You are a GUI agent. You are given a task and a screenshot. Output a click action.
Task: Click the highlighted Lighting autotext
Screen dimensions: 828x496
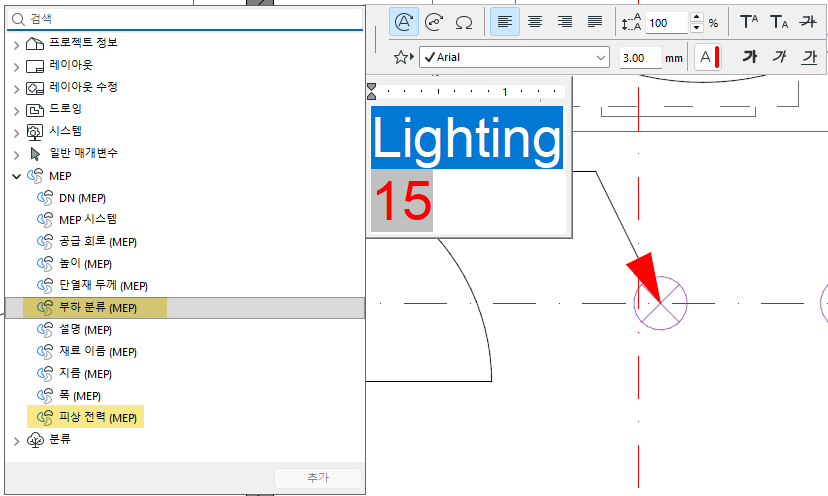467,137
